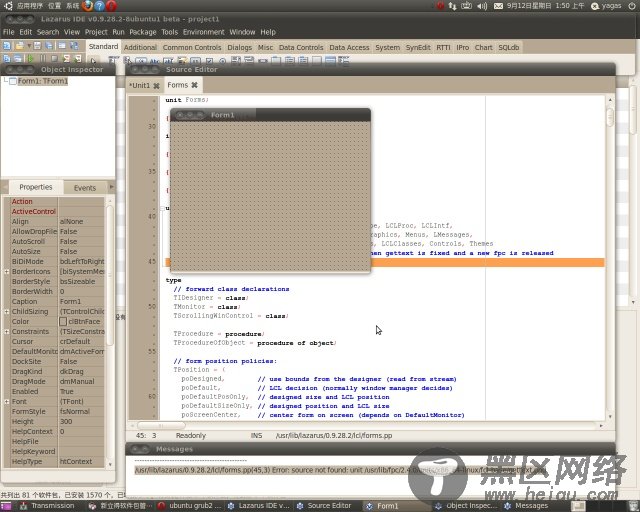
Task: Click the source not found error message
Action: [x=340, y=470]
